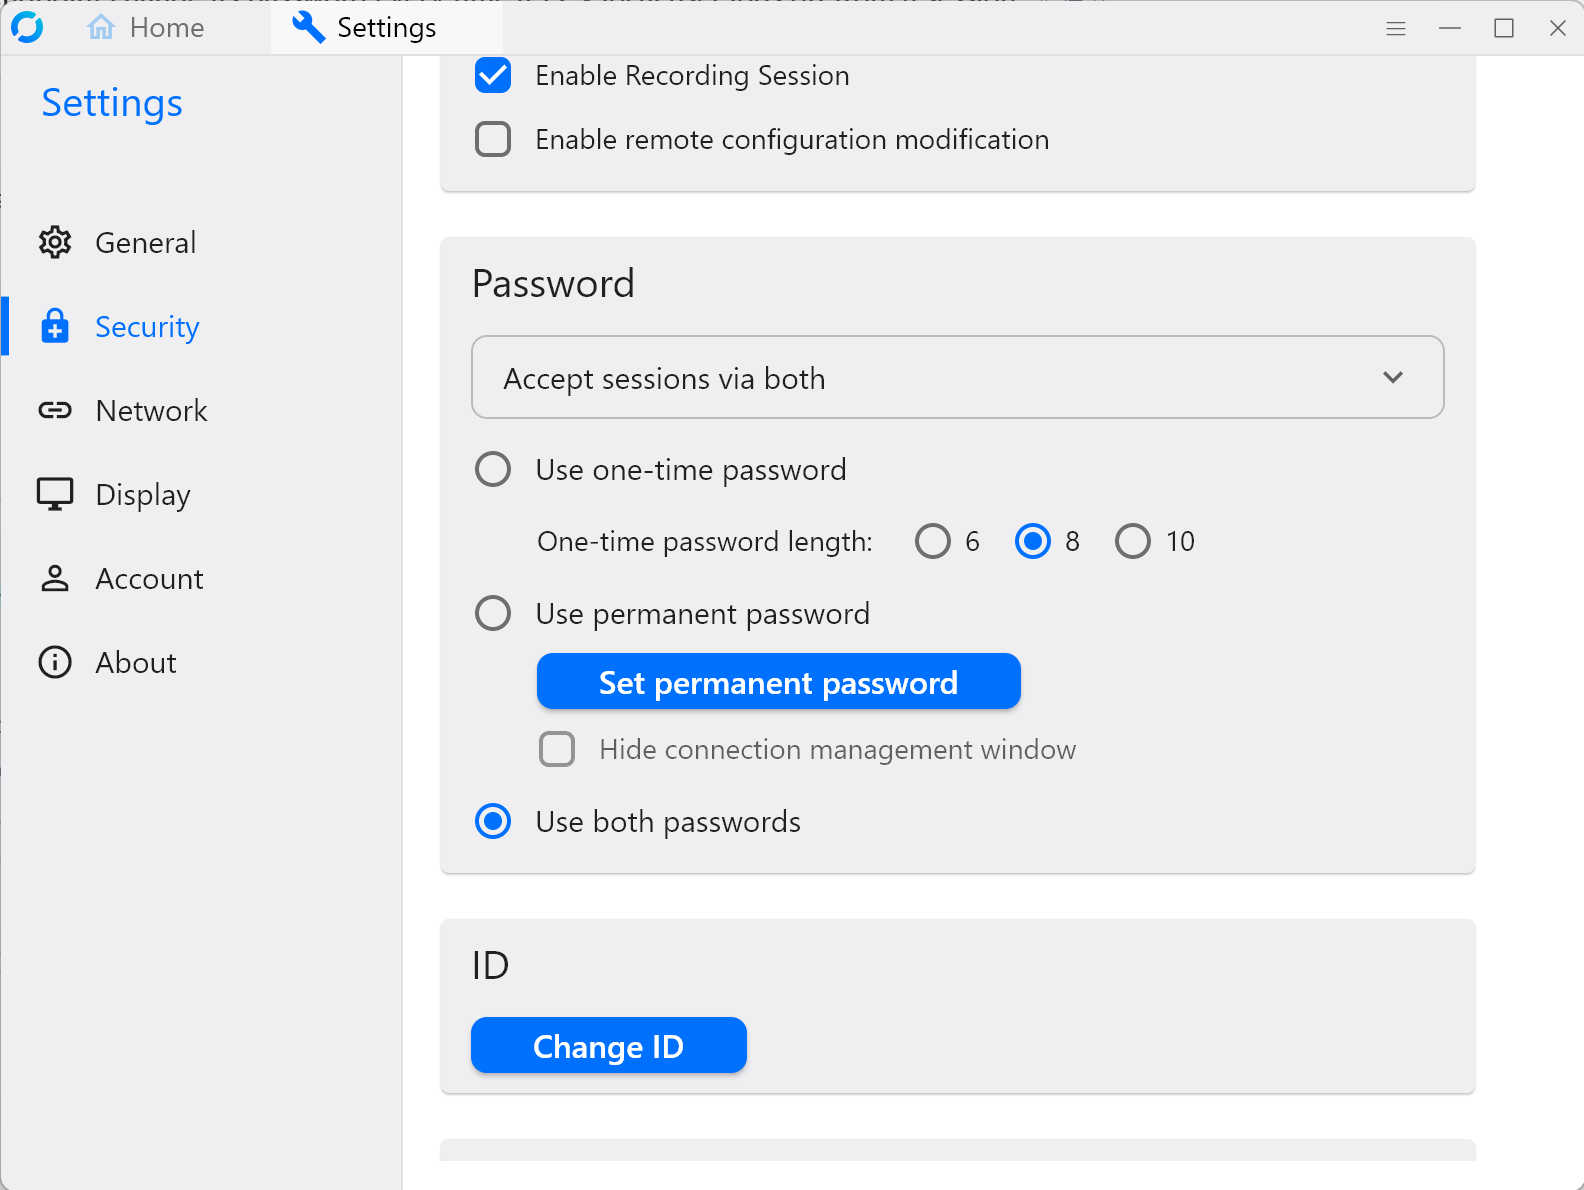Viewport: 1584px width, 1190px height.
Task: Click the Set permanent password button
Action: point(778,681)
